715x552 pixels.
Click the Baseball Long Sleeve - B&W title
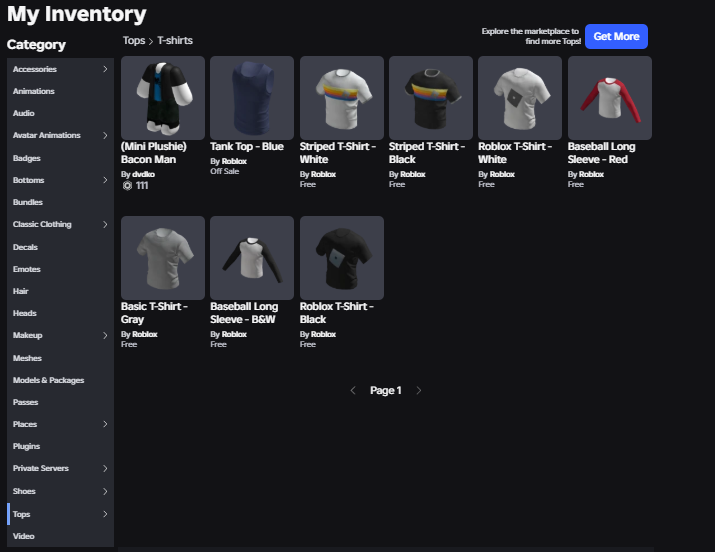tap(244, 313)
